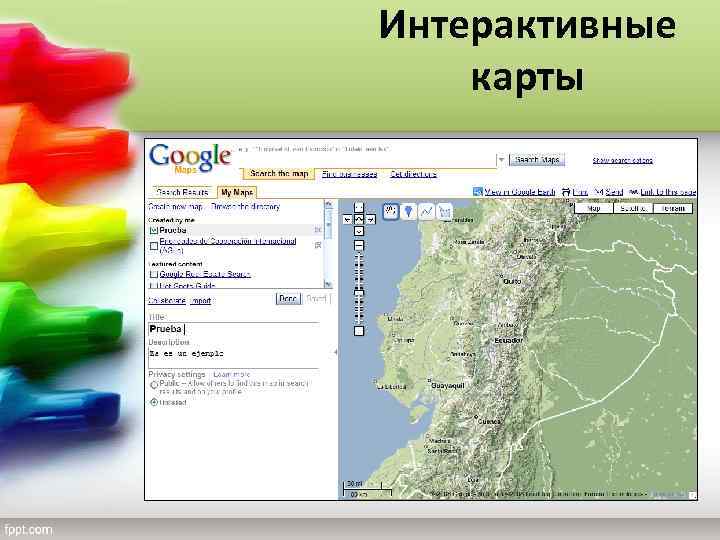720x540 pixels.
Task: Click the Google Earth icon
Action: [478, 191]
